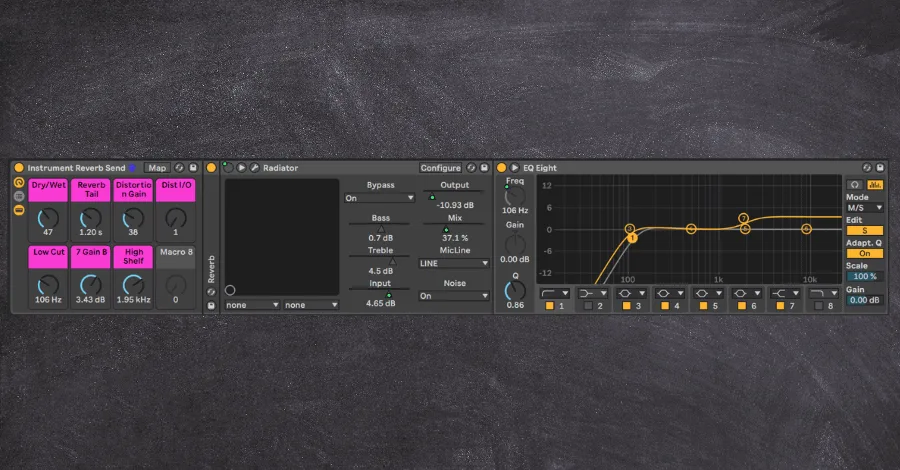Screen dimensions: 900x470
Task: Adjust the Reverb Tail macro knob
Action: [91, 218]
